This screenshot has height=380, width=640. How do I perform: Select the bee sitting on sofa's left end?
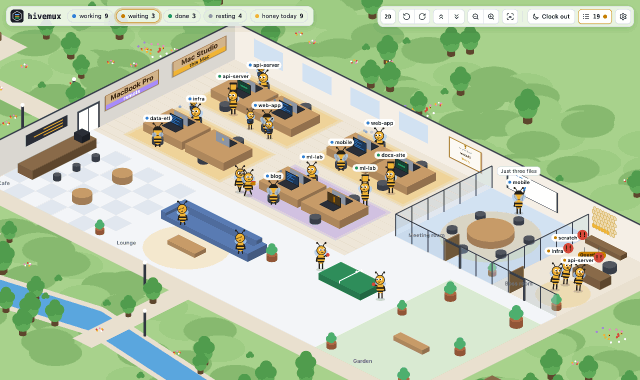click(182, 212)
